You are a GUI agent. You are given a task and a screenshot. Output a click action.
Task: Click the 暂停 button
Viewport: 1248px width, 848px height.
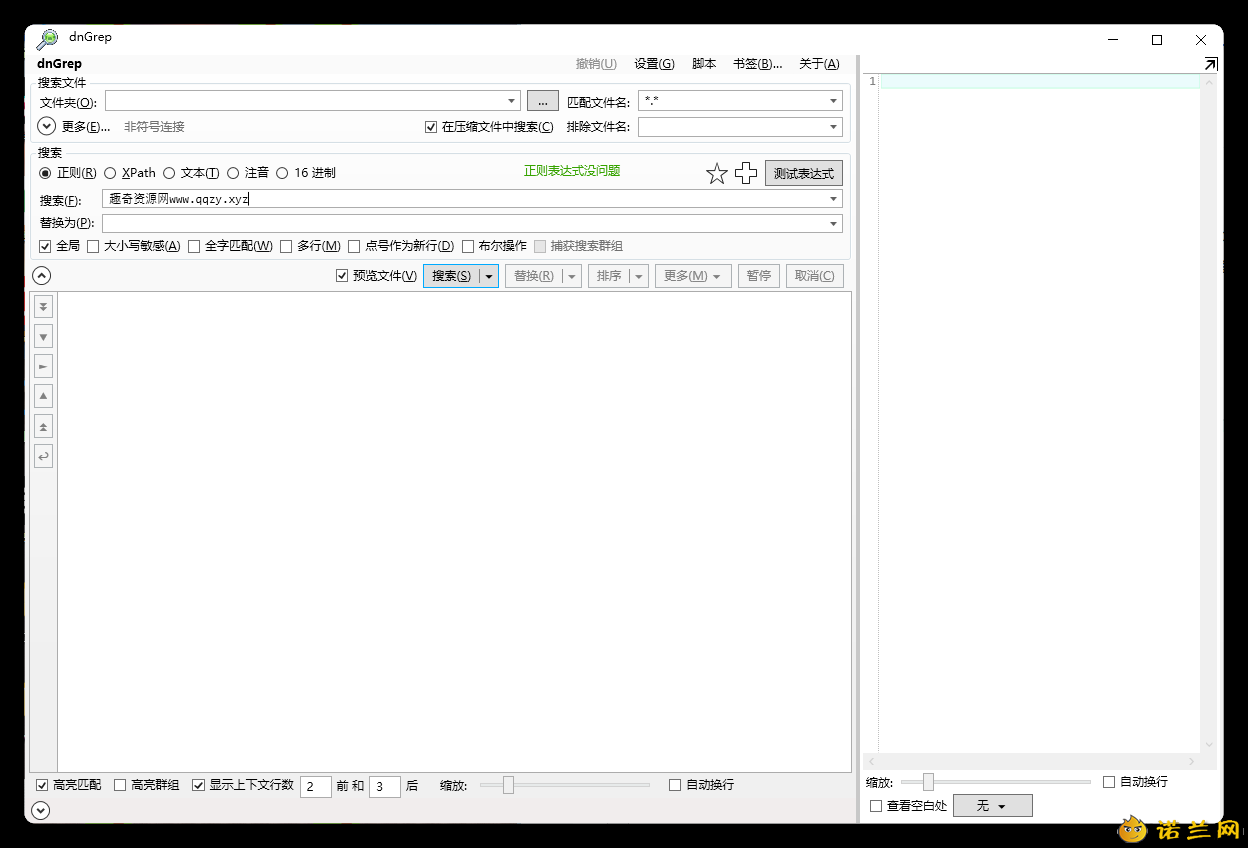click(x=759, y=276)
